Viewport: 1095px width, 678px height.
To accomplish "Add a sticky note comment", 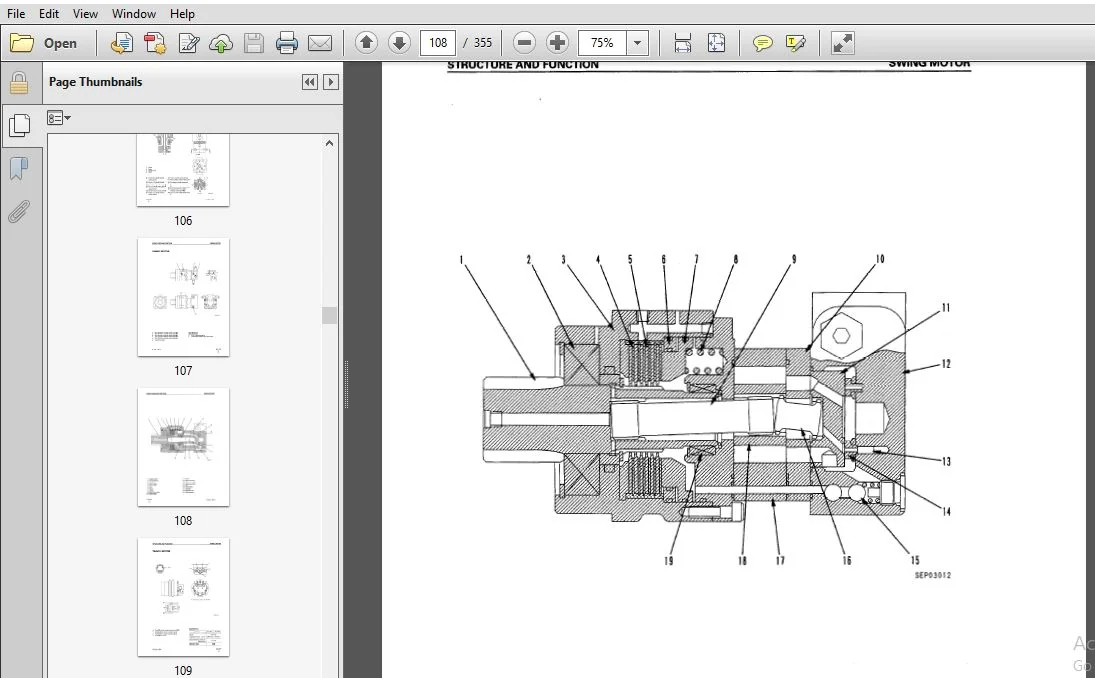I will 763,43.
